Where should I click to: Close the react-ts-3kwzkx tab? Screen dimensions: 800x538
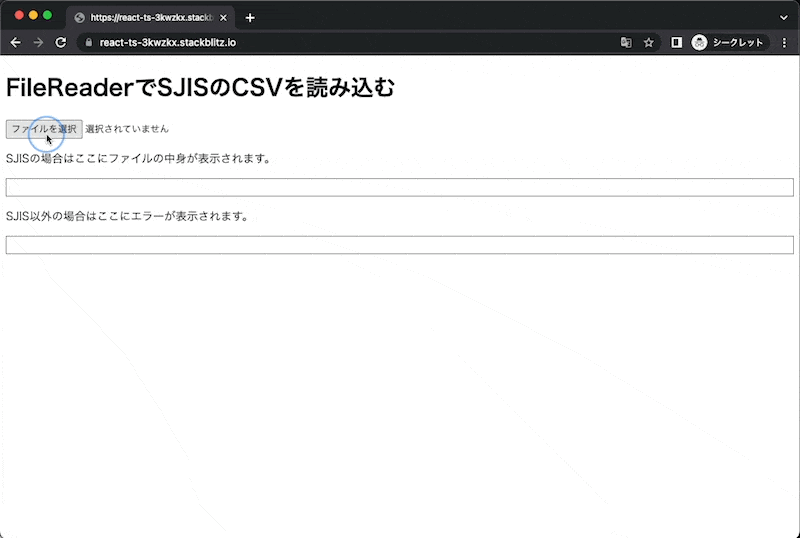pos(223,18)
